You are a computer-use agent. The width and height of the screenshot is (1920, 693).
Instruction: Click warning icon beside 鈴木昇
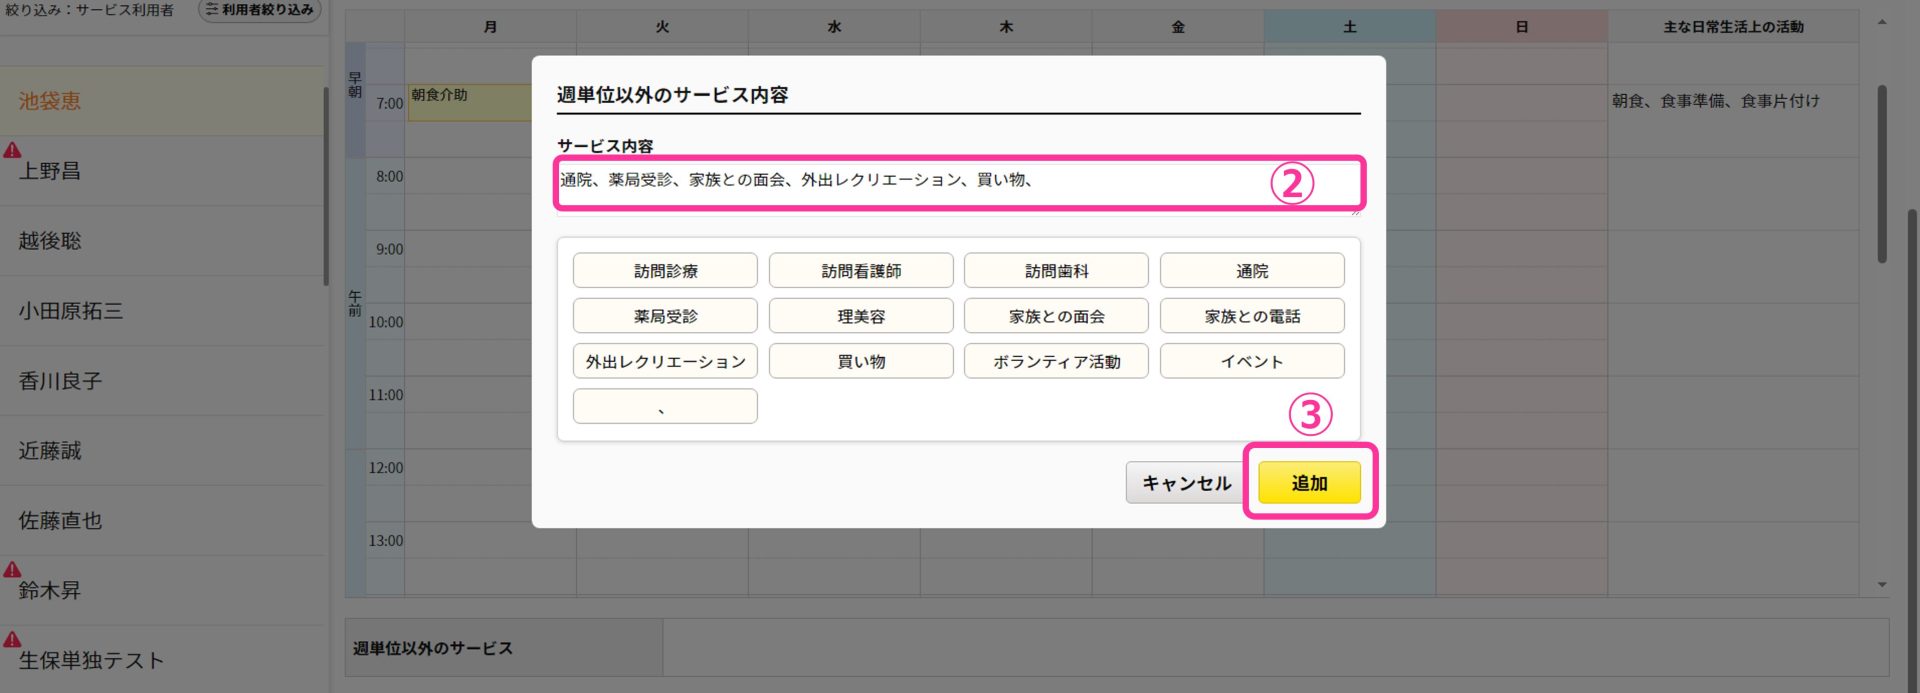tap(12, 569)
